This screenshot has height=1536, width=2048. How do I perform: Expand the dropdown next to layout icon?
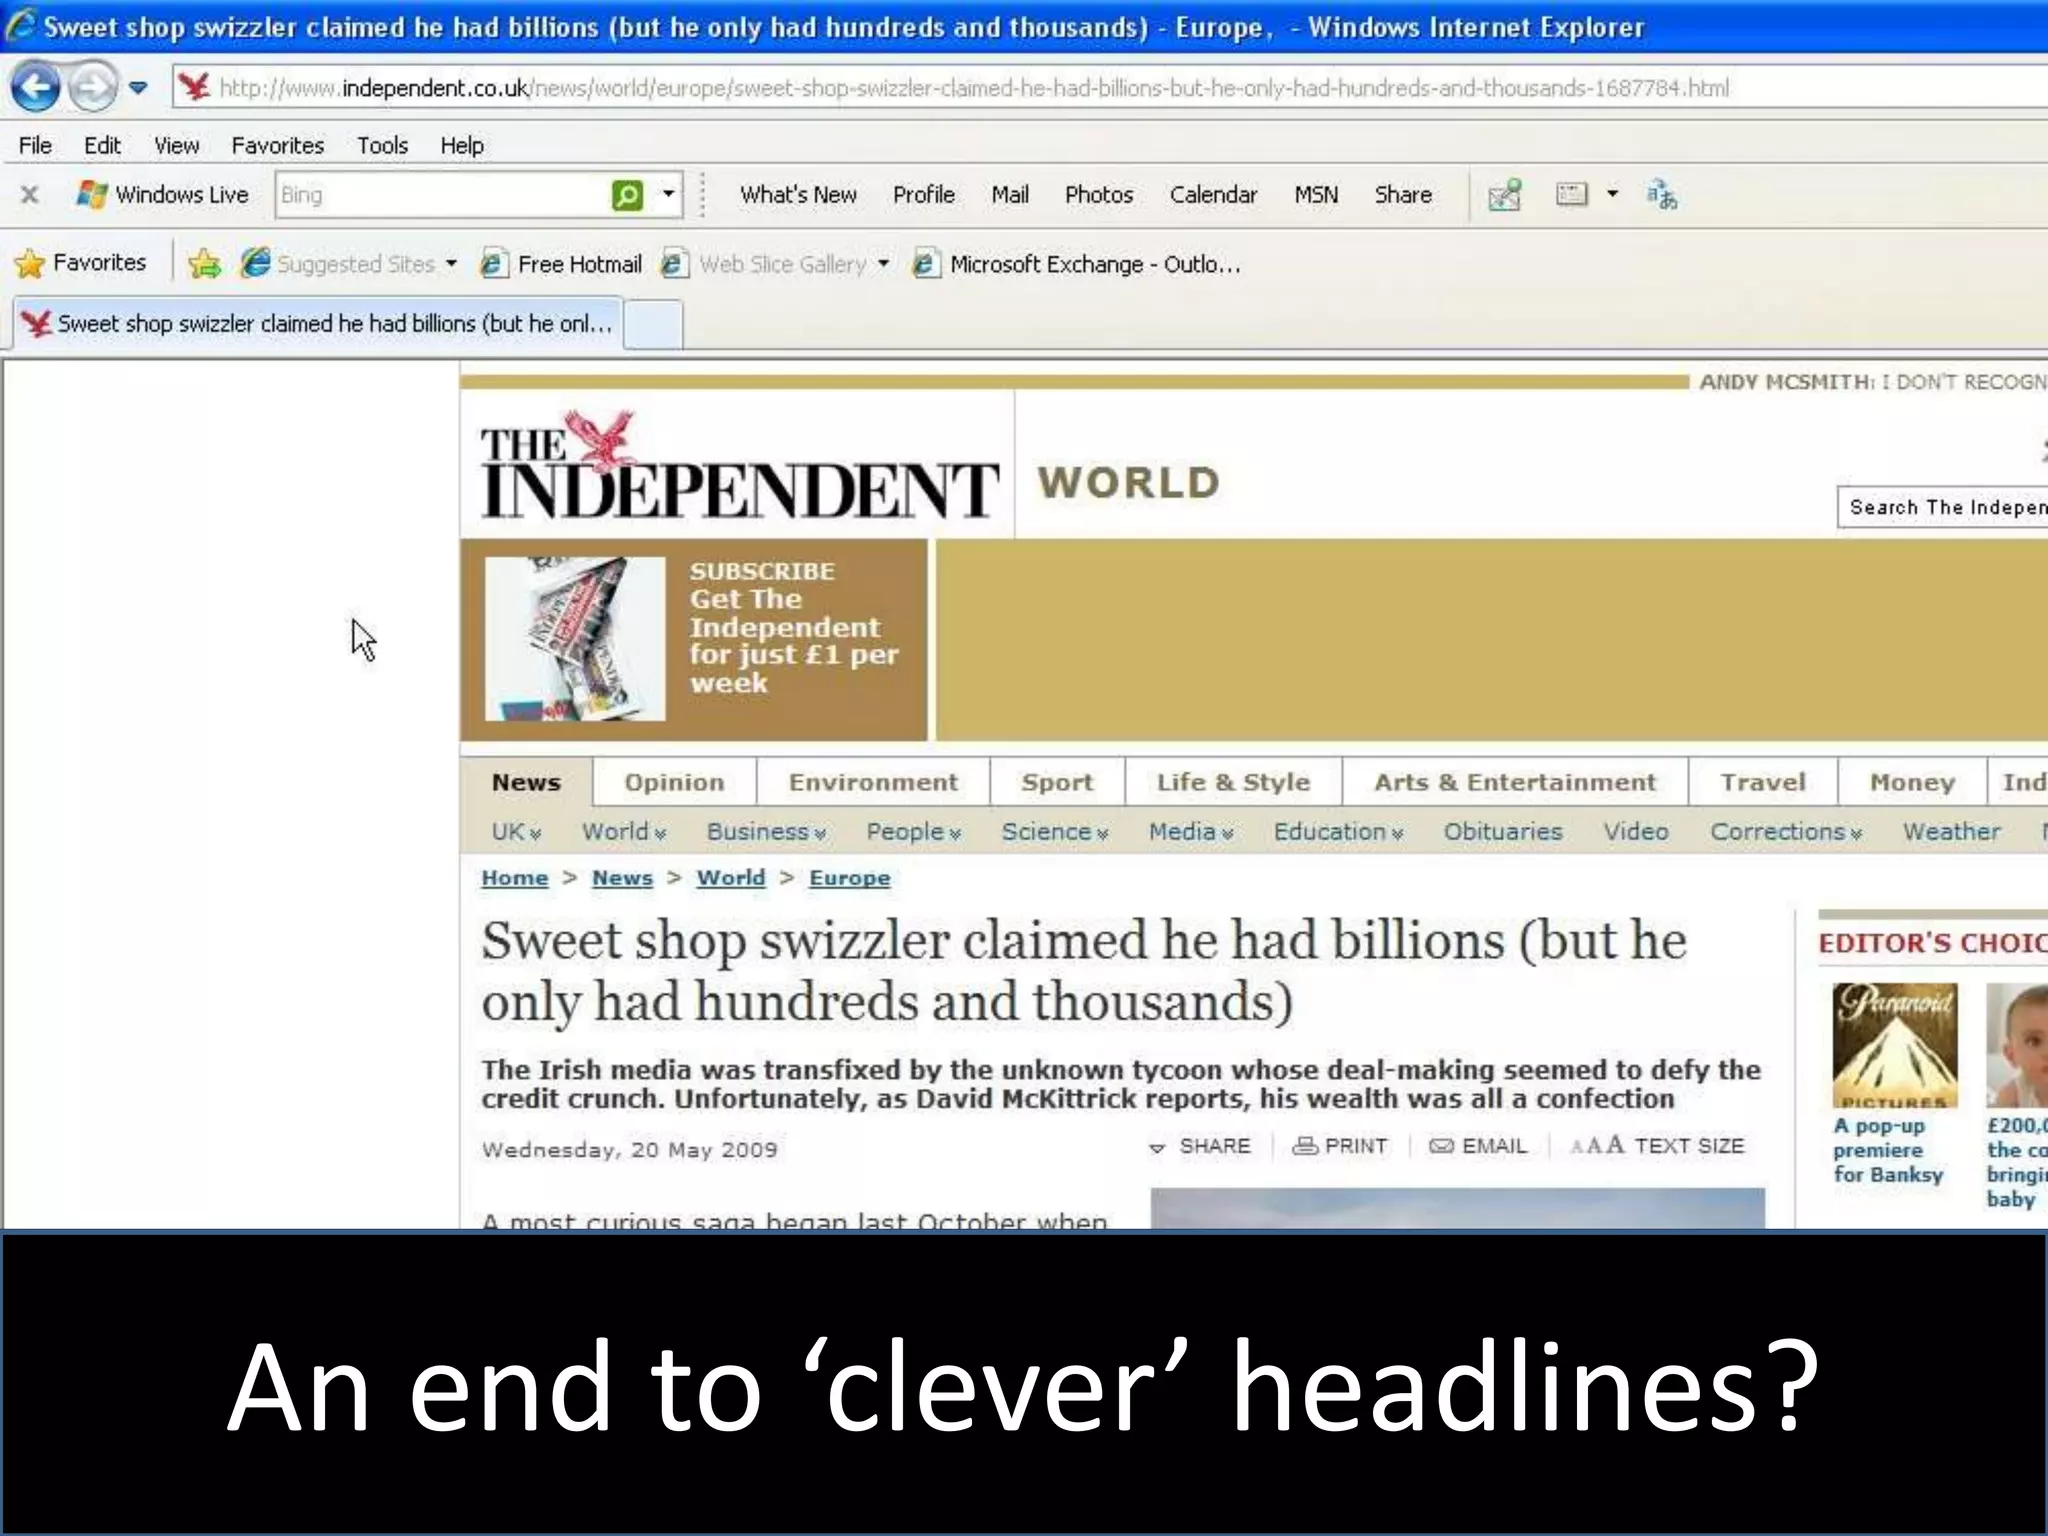[x=1612, y=194]
